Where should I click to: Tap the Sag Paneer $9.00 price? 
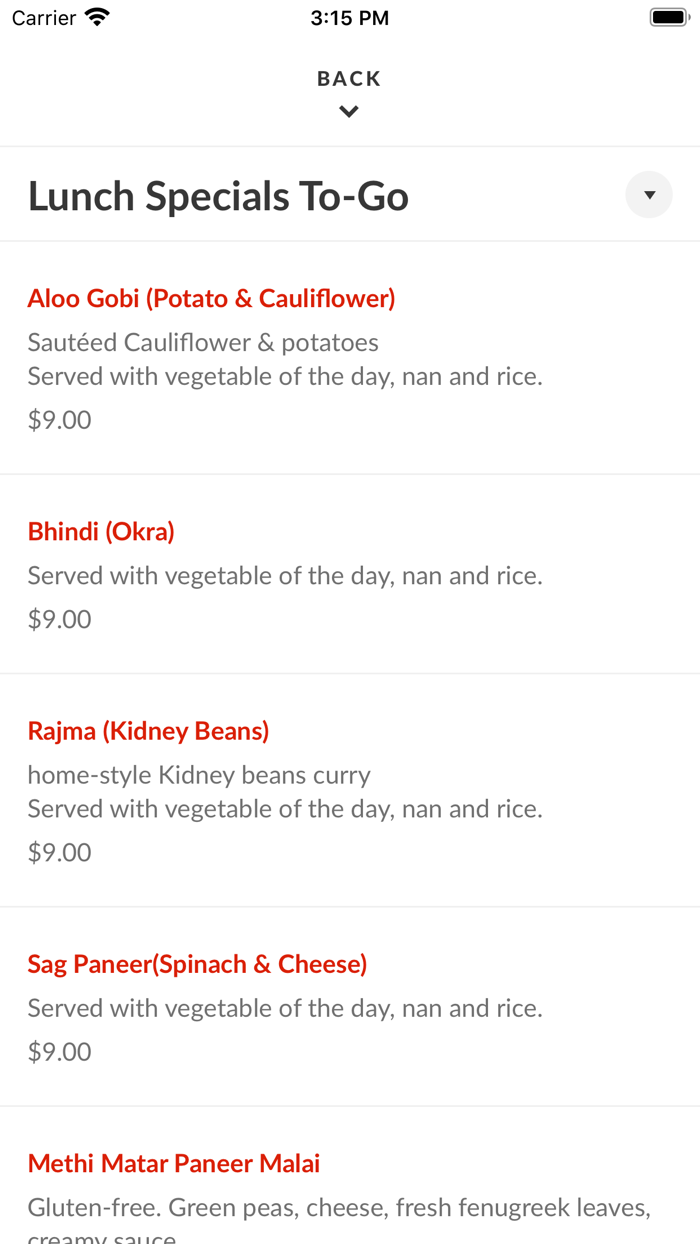click(60, 1052)
